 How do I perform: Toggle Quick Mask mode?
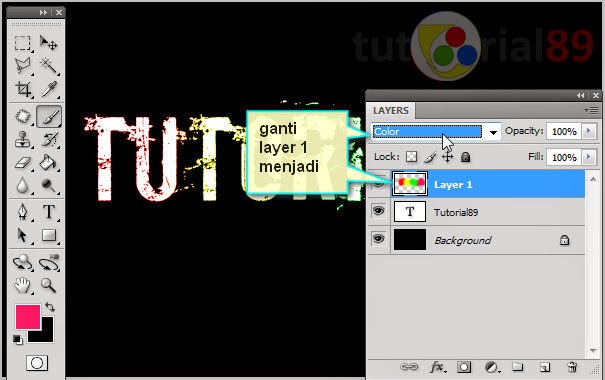[37, 363]
